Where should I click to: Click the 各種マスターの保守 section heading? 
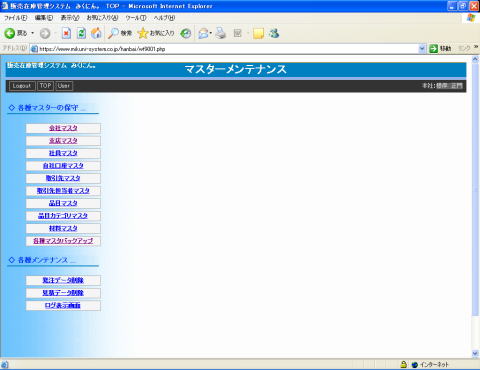point(48,108)
